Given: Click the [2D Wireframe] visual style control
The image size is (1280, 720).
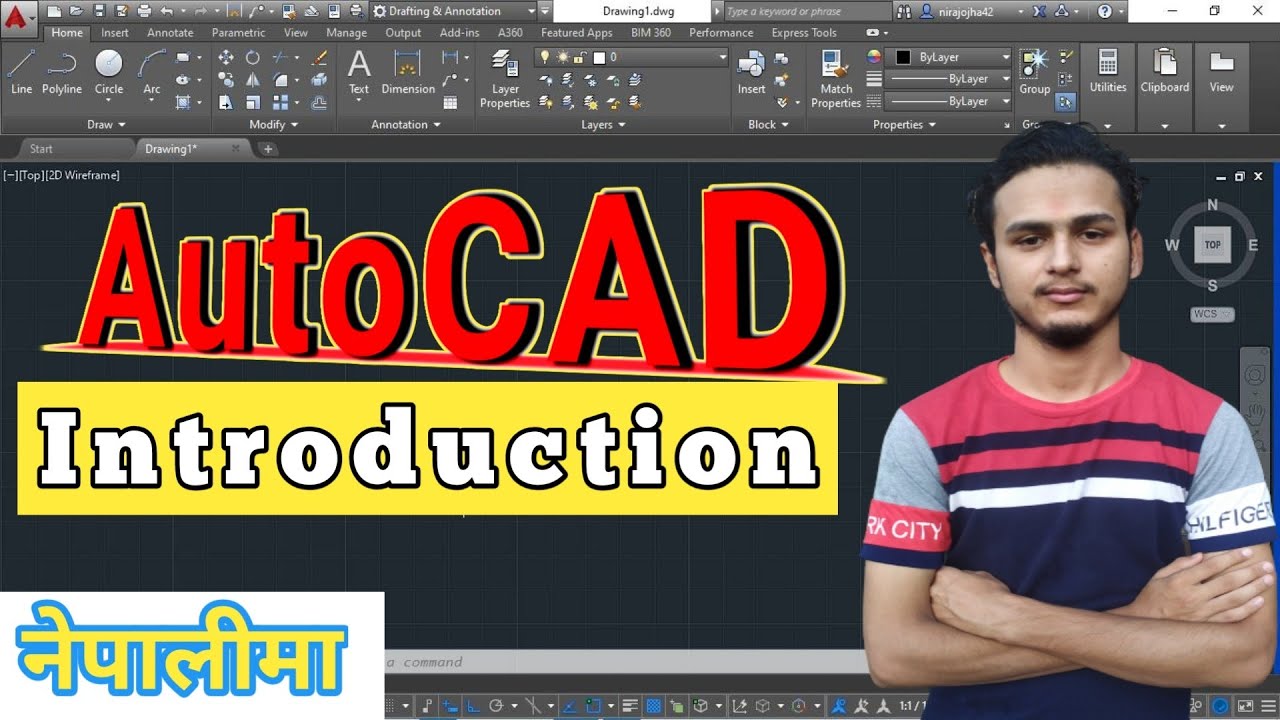Looking at the screenshot, I should point(83,175).
